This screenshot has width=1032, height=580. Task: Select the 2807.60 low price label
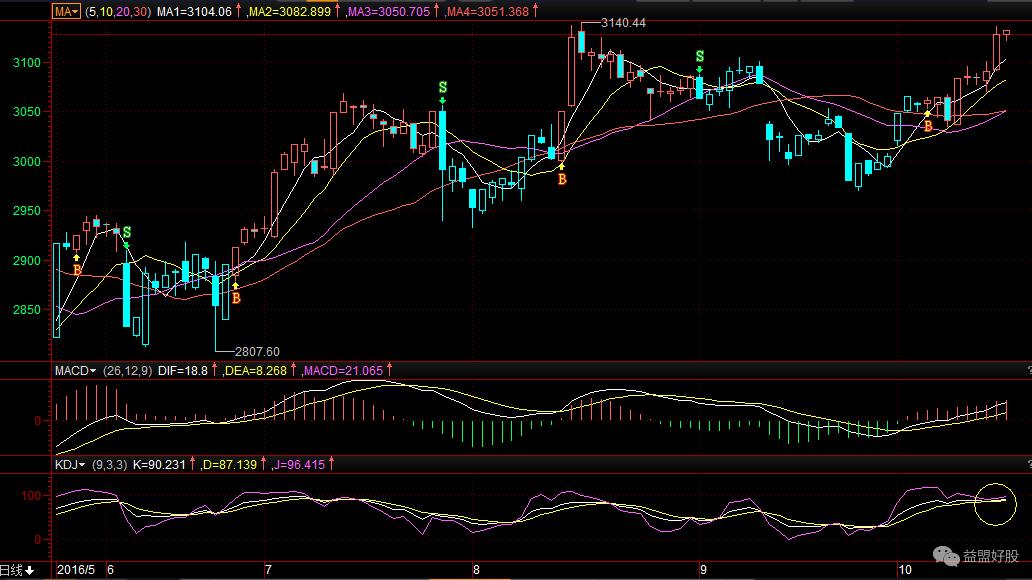[257, 351]
